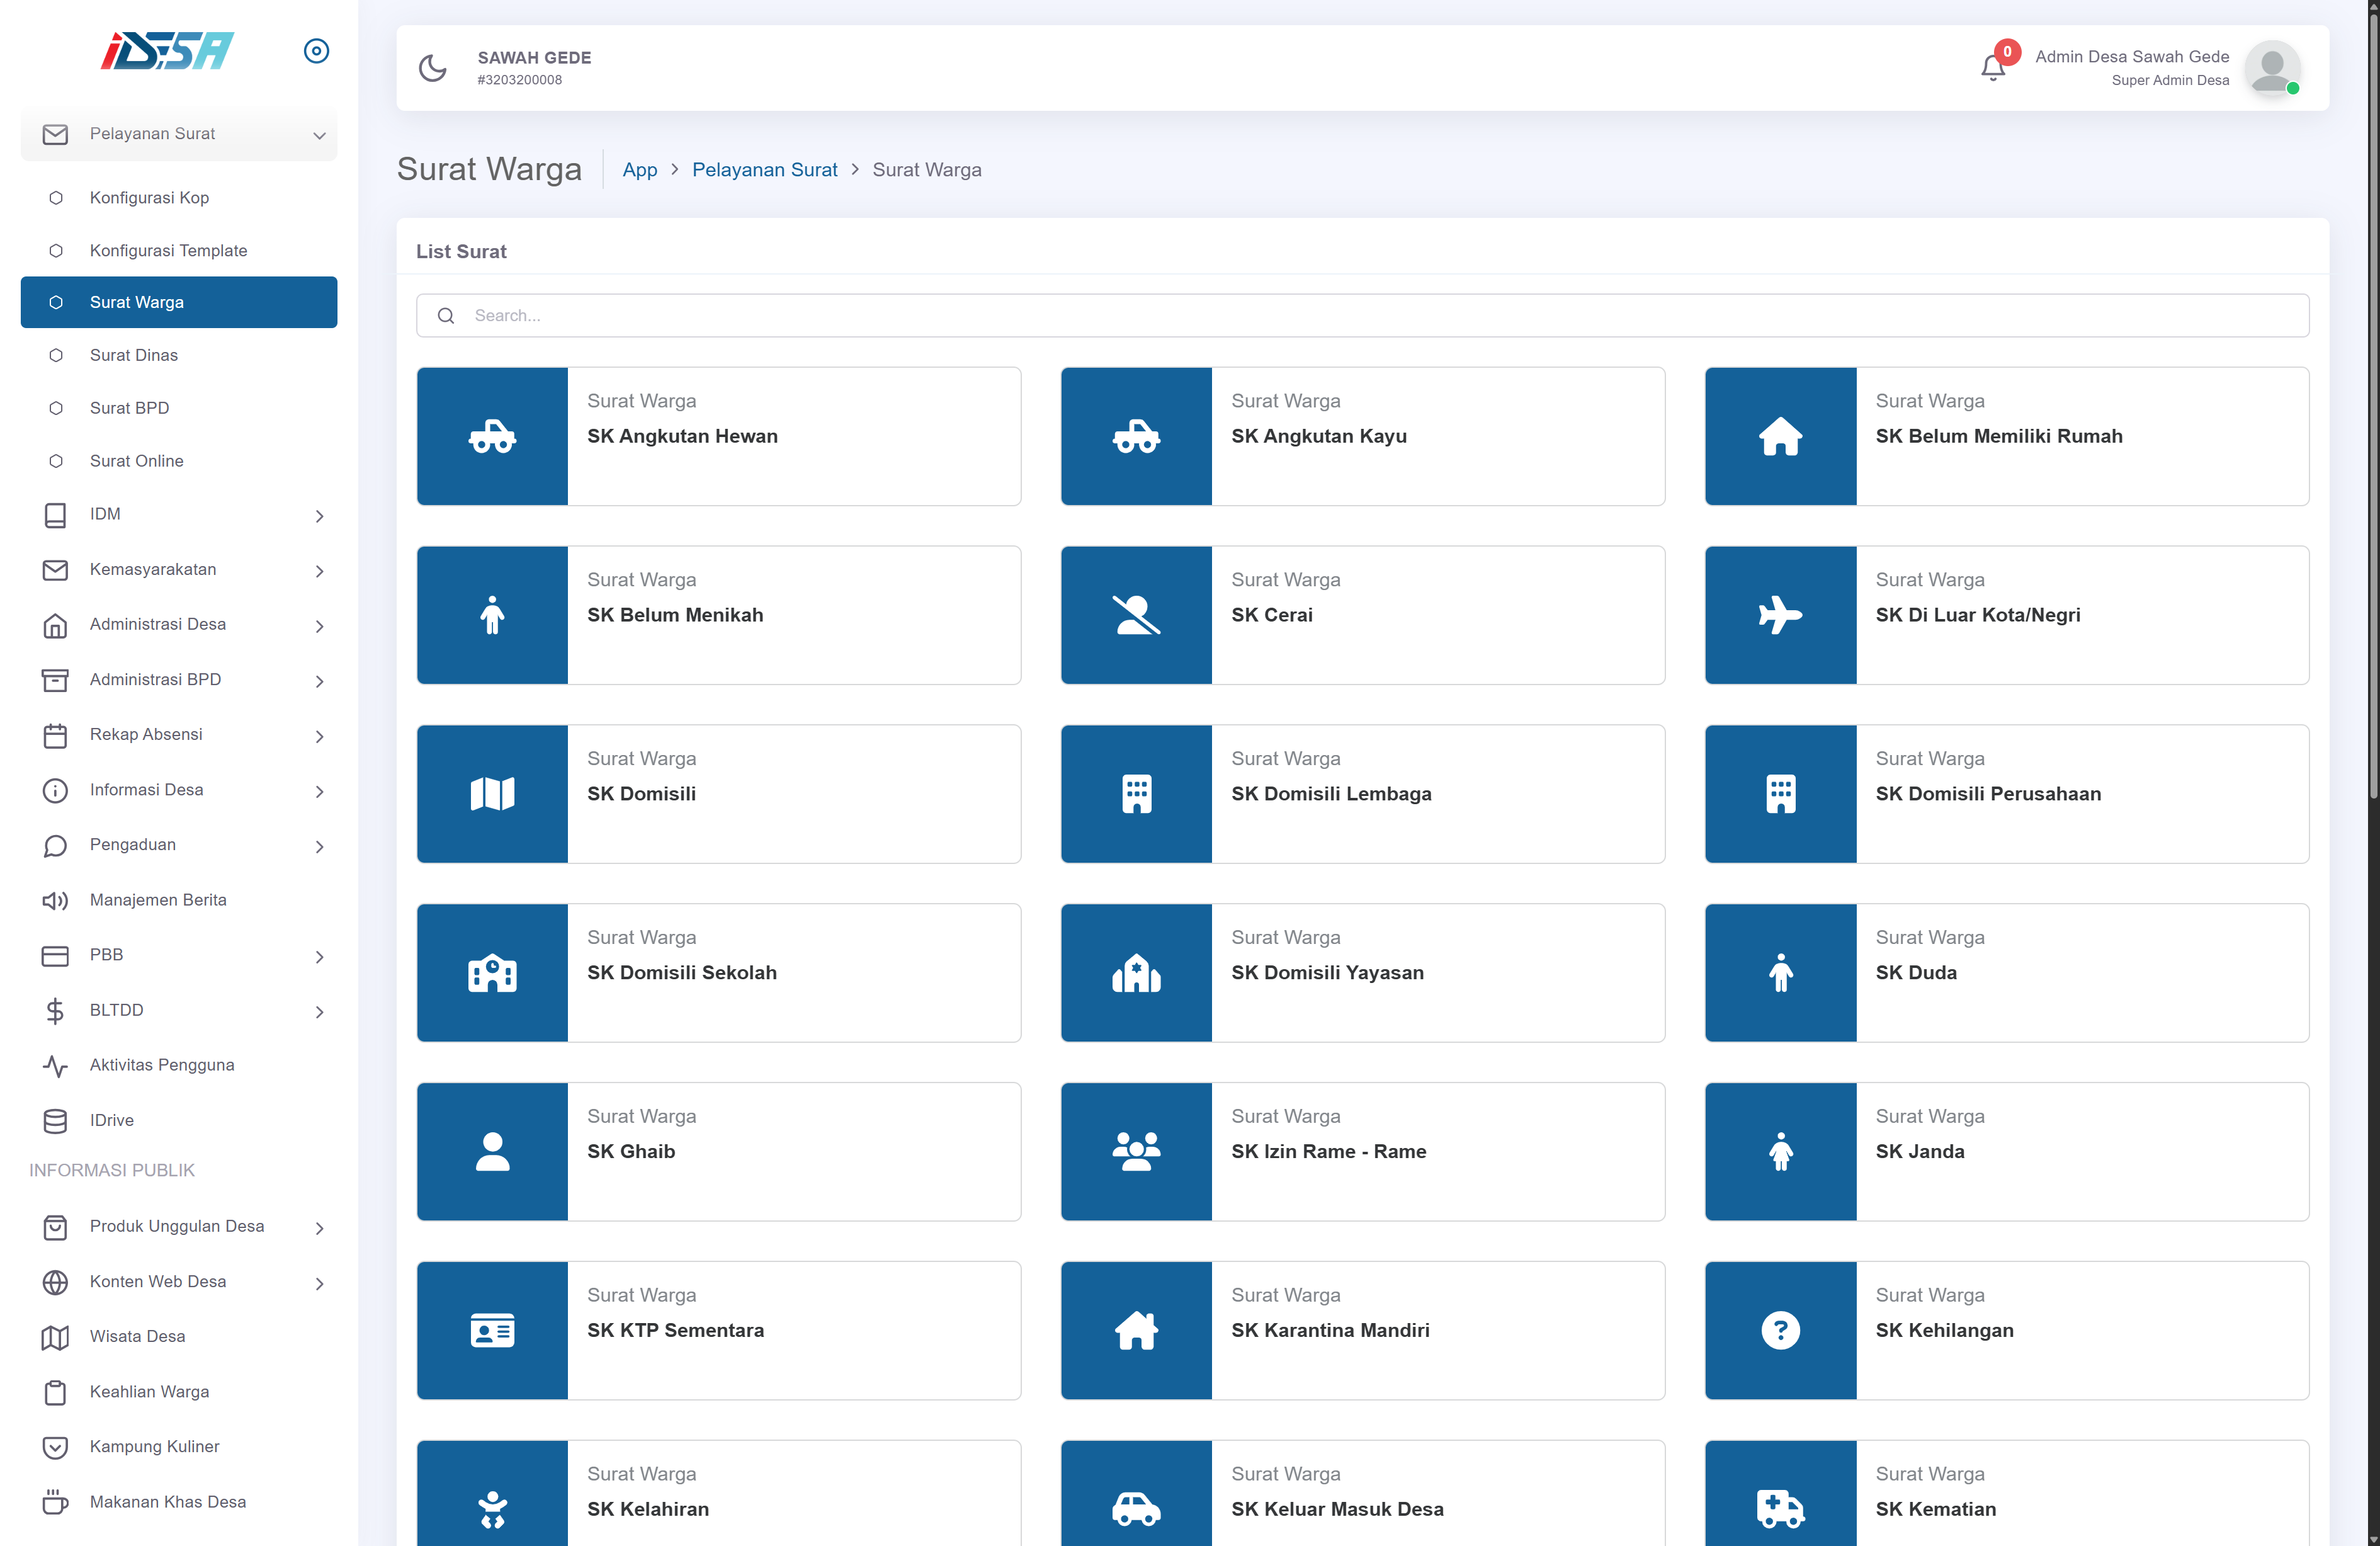Image resolution: width=2380 pixels, height=1546 pixels.
Task: Click the ambulance icon for SK Kematian
Action: pos(1780,1508)
